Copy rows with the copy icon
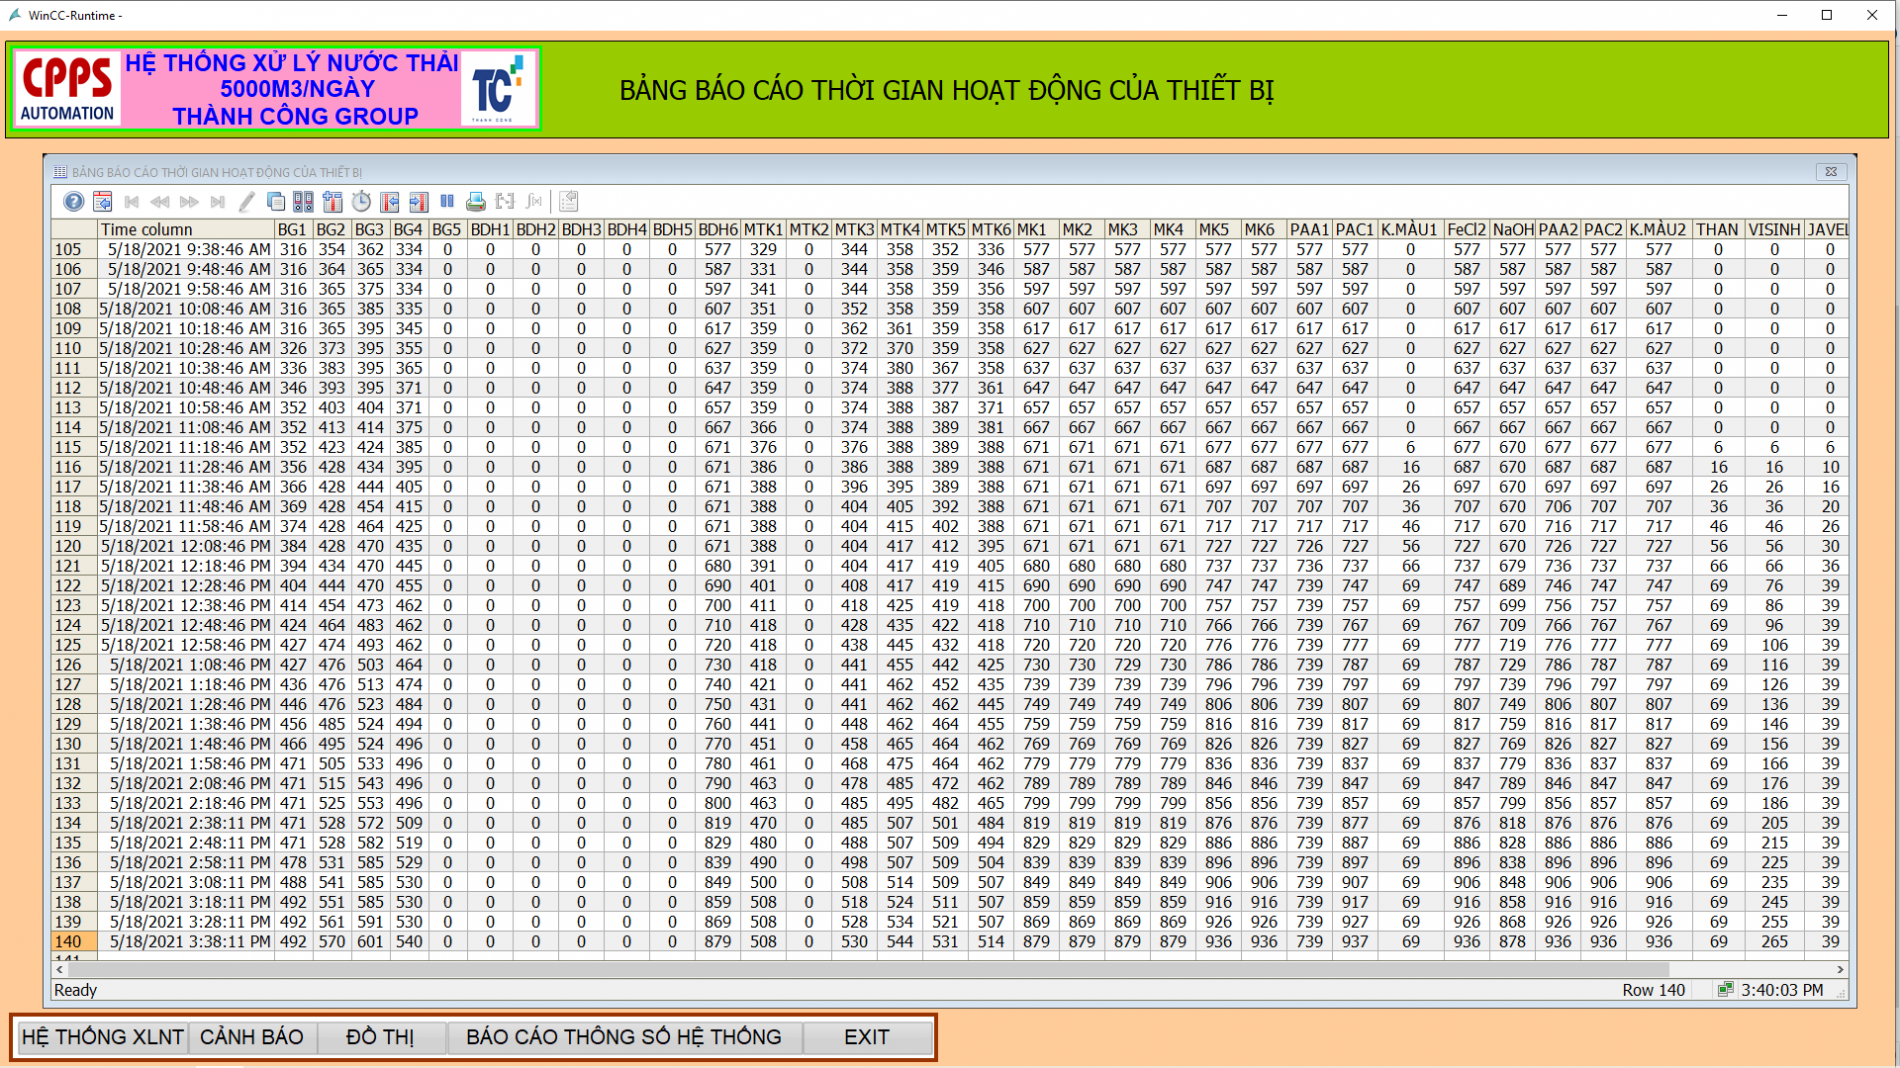 tap(275, 202)
